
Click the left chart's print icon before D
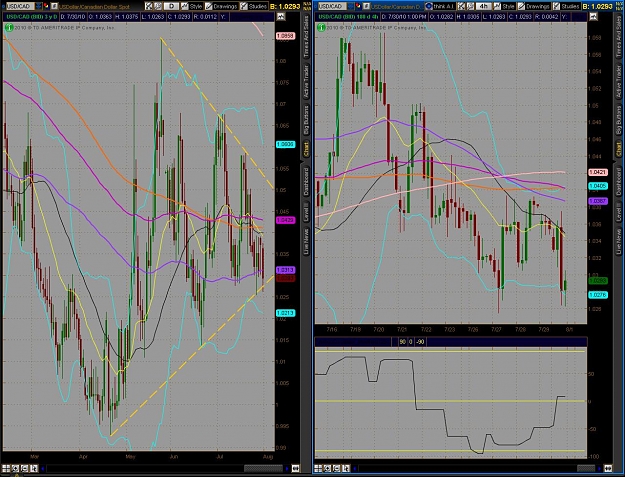[x=158, y=6]
